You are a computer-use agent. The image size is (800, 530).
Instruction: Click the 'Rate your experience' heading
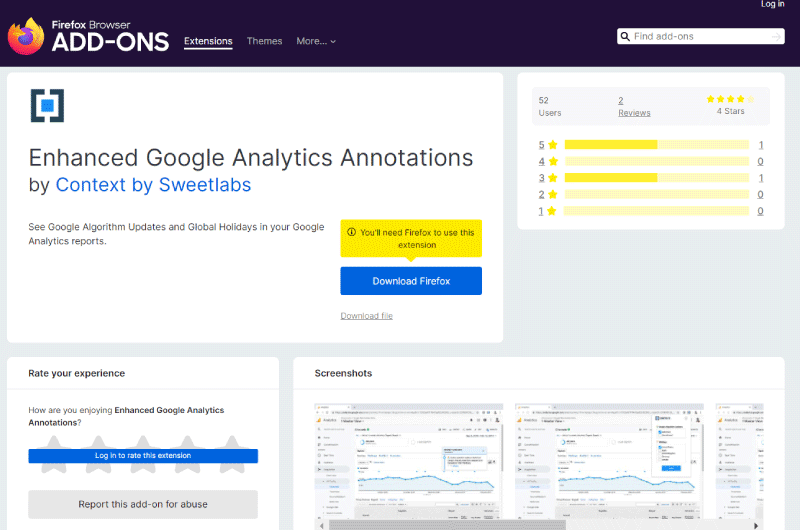point(77,373)
